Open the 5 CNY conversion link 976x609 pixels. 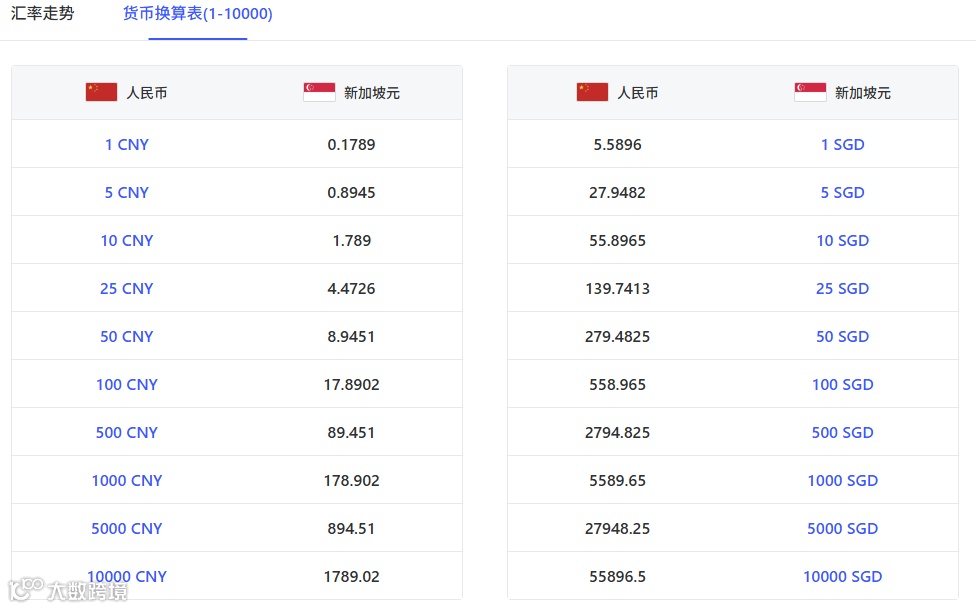(x=127, y=192)
